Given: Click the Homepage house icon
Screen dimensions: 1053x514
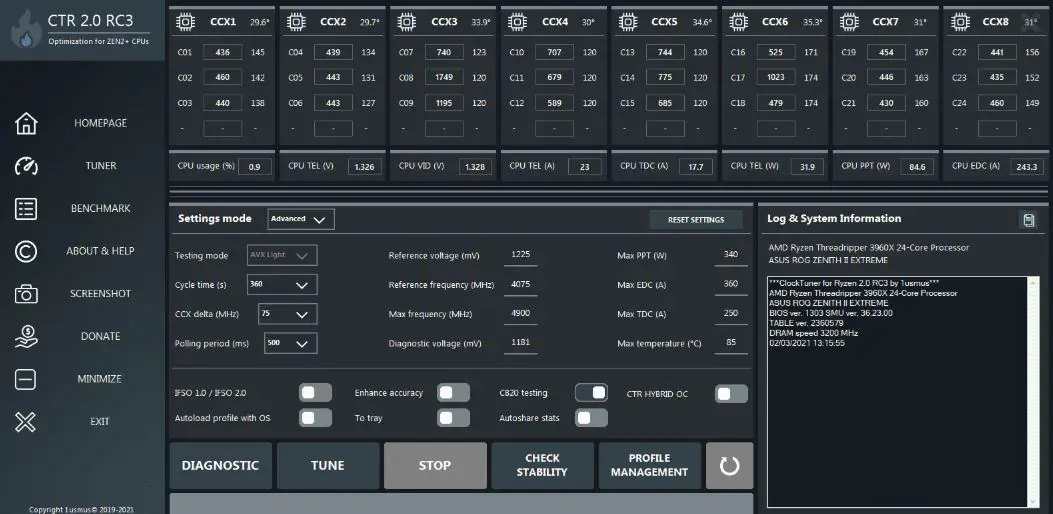Looking at the screenshot, I should 26,123.
